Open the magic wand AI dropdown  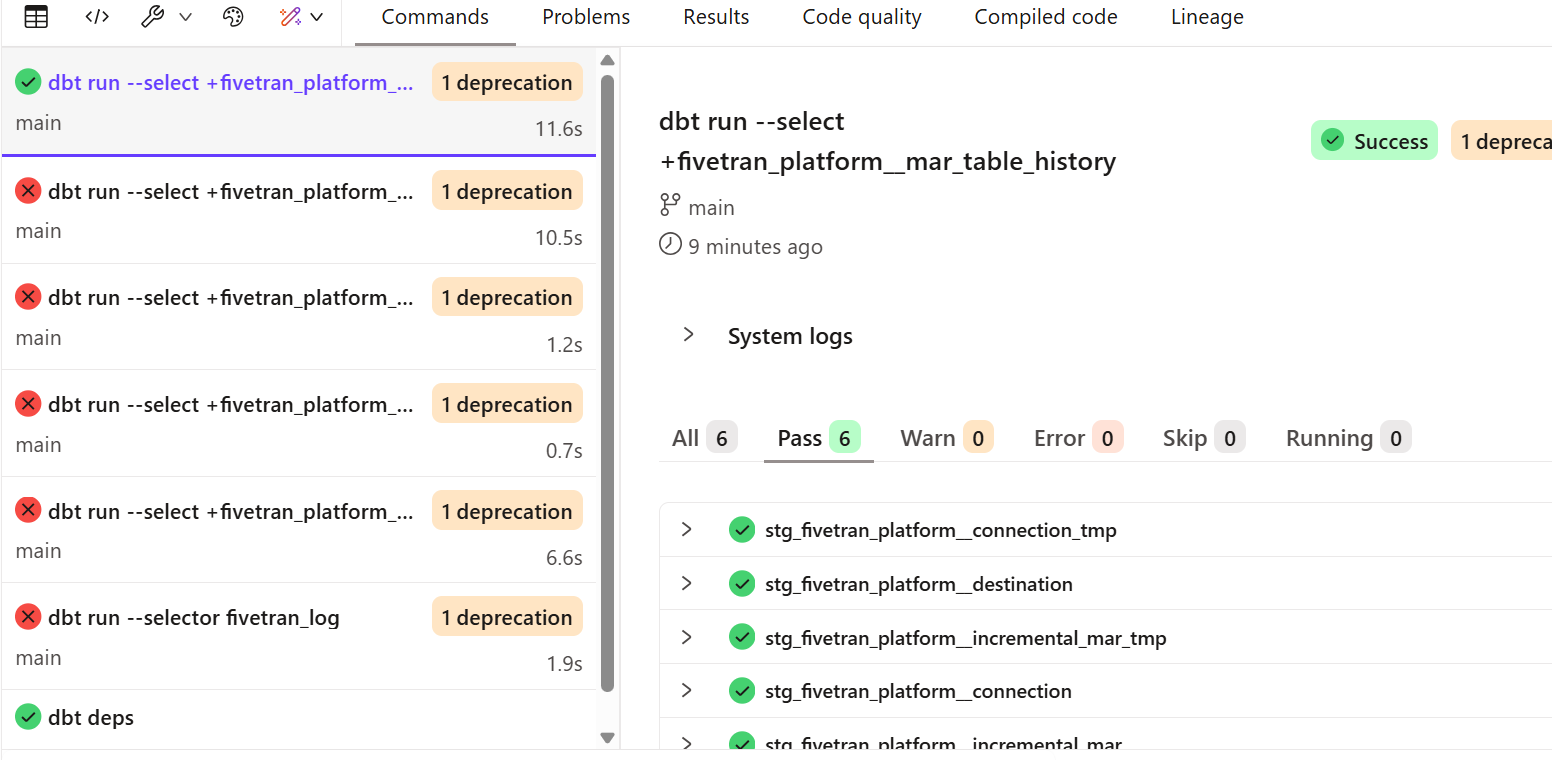coord(301,17)
